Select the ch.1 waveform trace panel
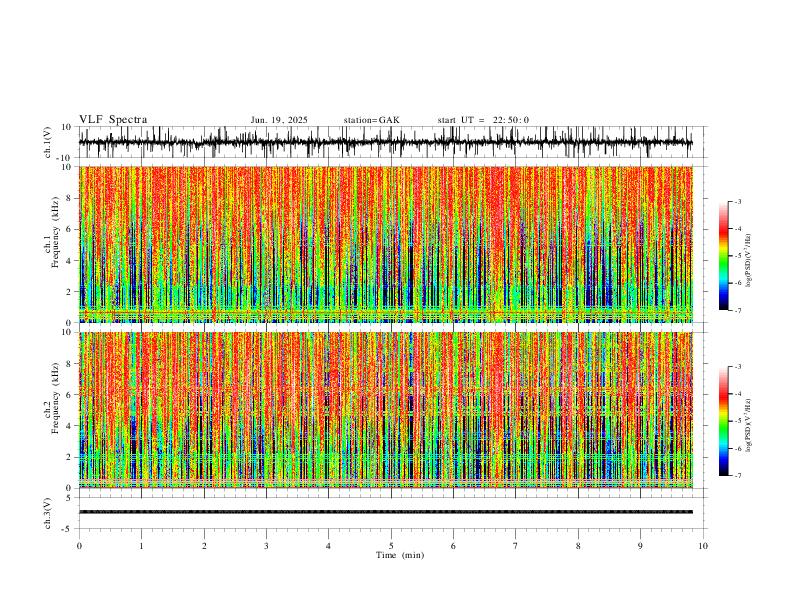 tap(391, 142)
